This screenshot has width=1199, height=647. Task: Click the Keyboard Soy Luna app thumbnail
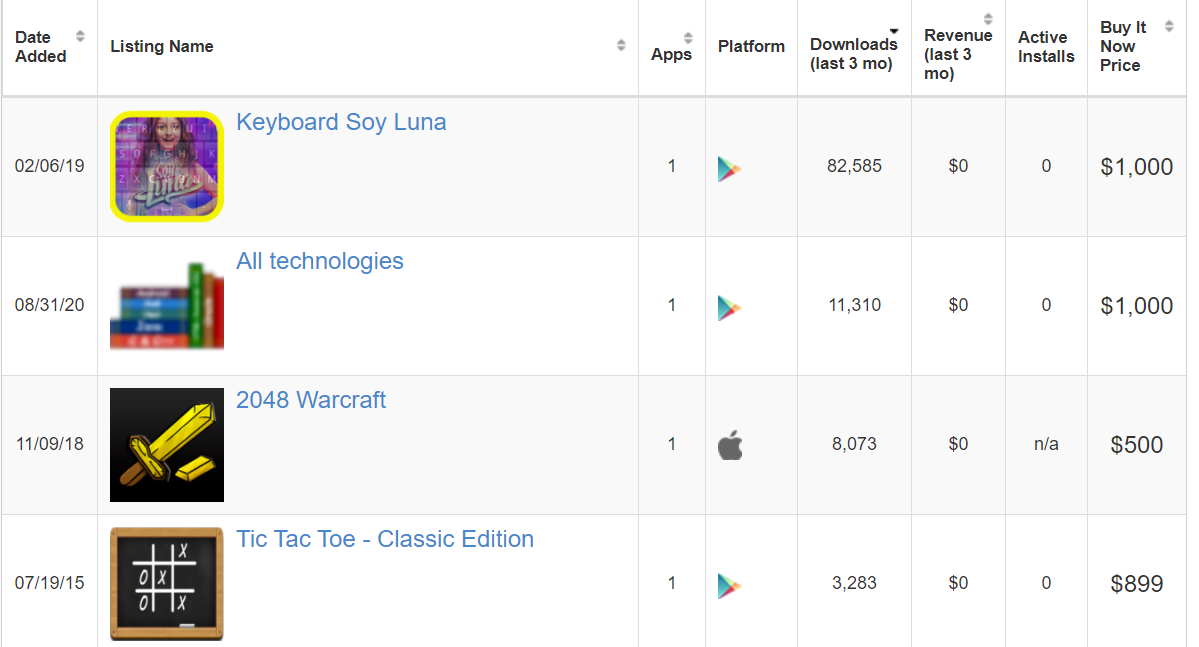pyautogui.click(x=167, y=167)
